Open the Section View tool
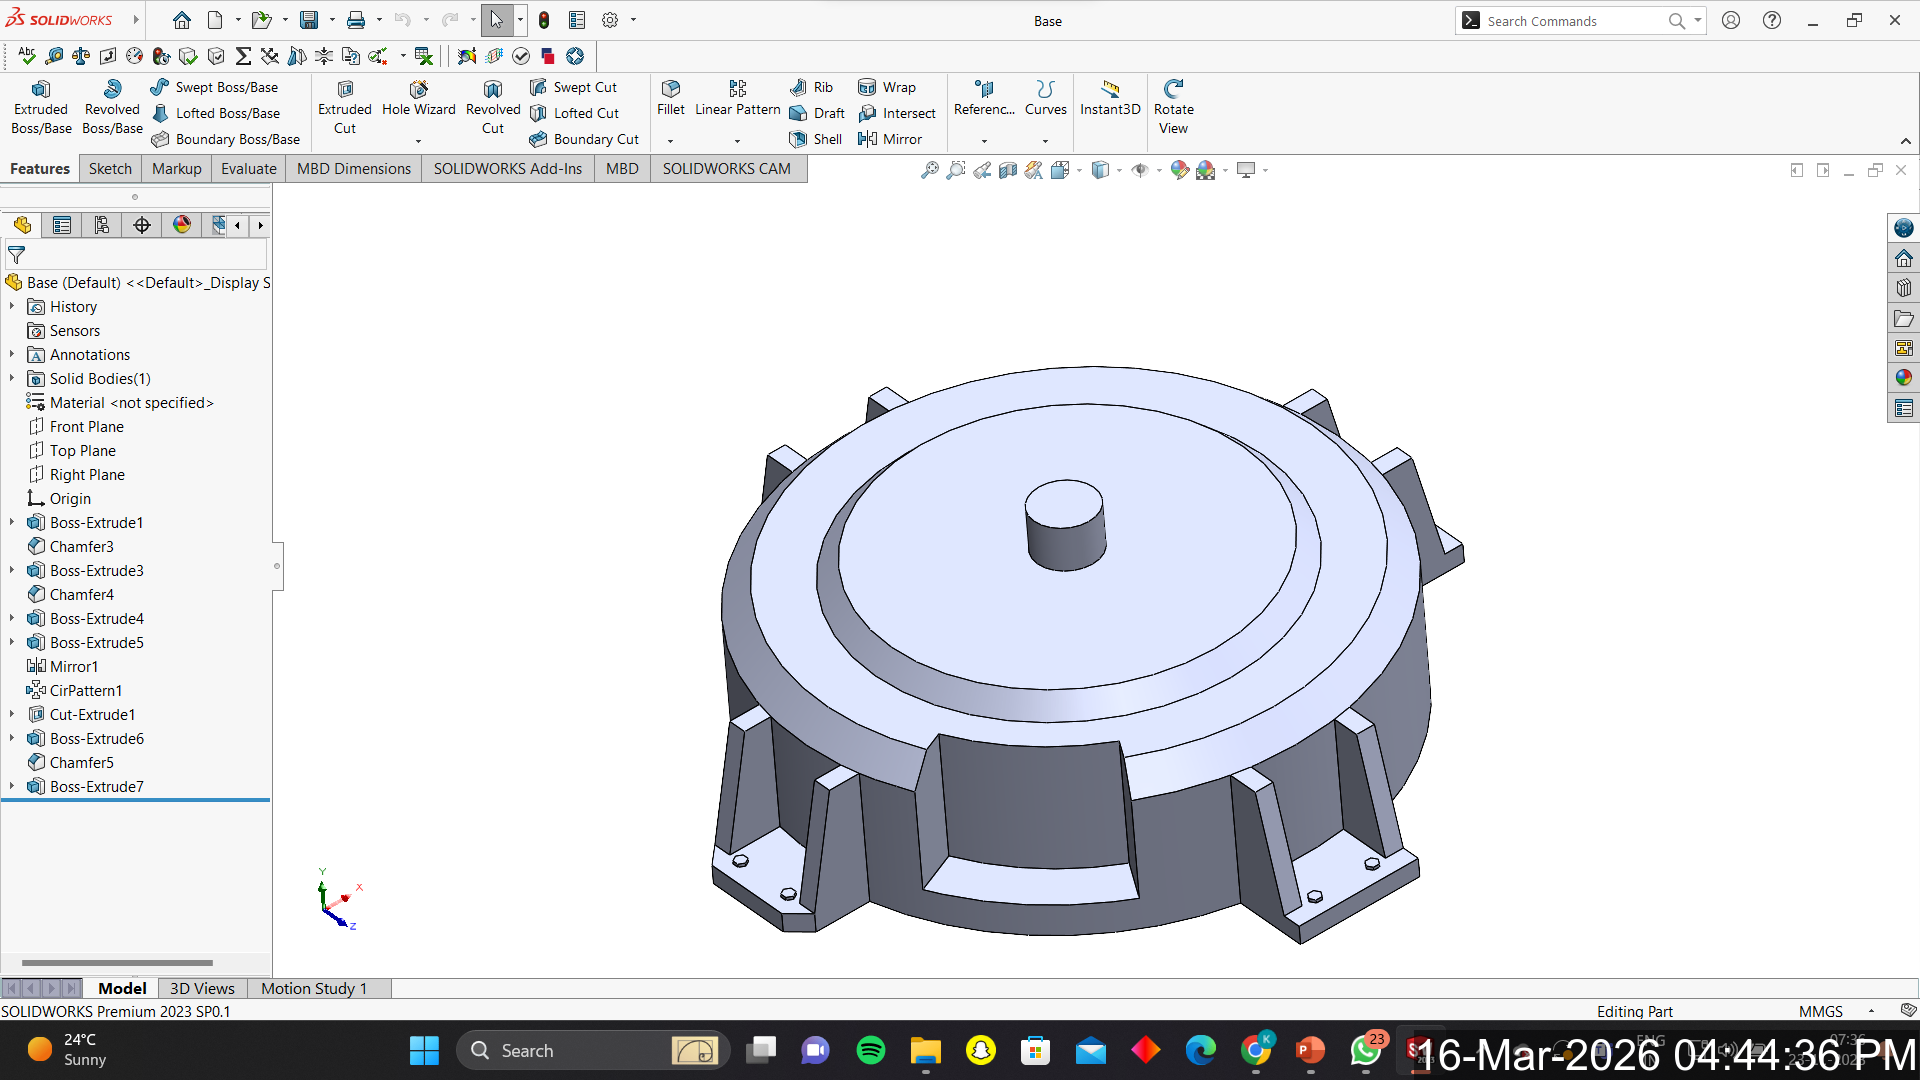 click(x=1008, y=170)
